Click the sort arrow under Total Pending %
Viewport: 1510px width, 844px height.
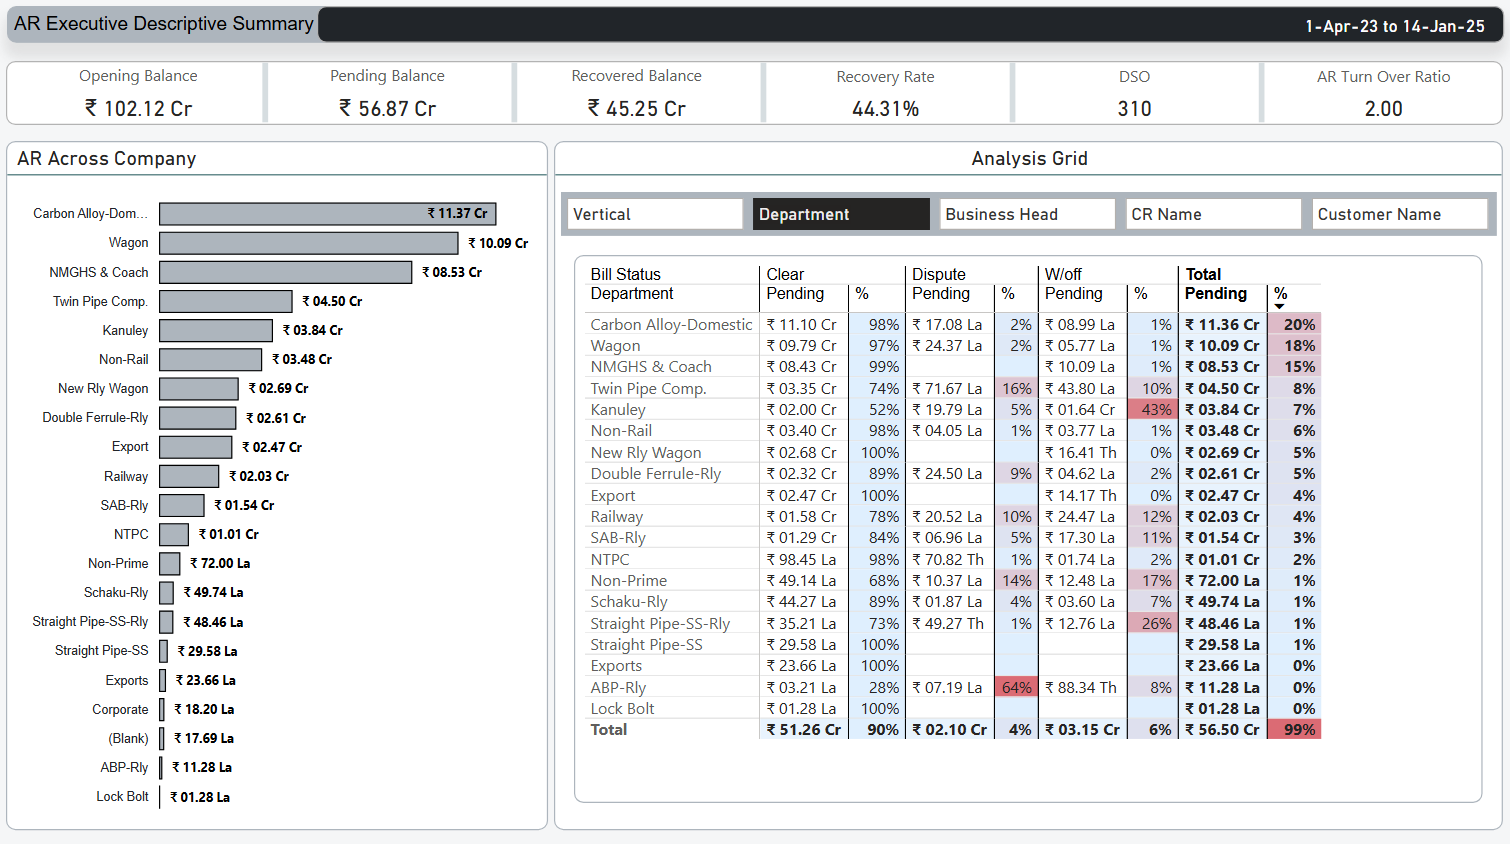point(1280,306)
